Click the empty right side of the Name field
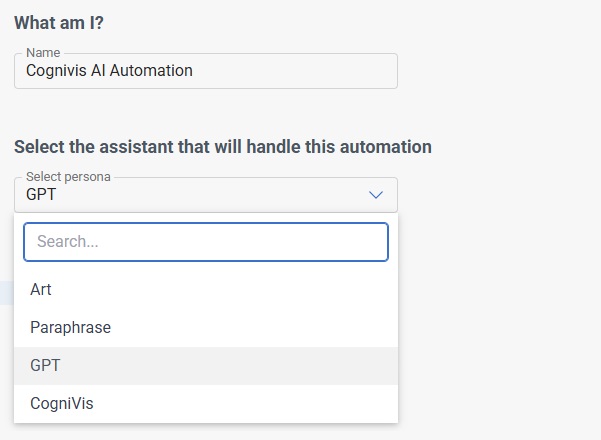Viewport: 601px width, 440px height. [320, 71]
